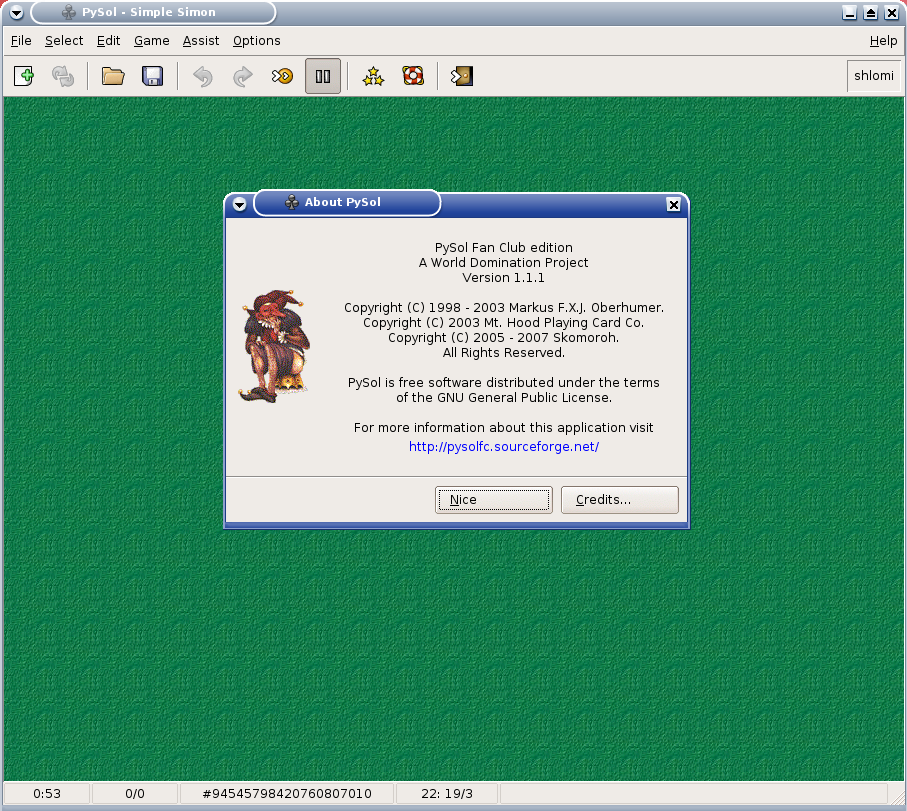The height and width of the screenshot is (811, 907).
Task: Click 'A World Domination Project' text
Action: click(503, 263)
